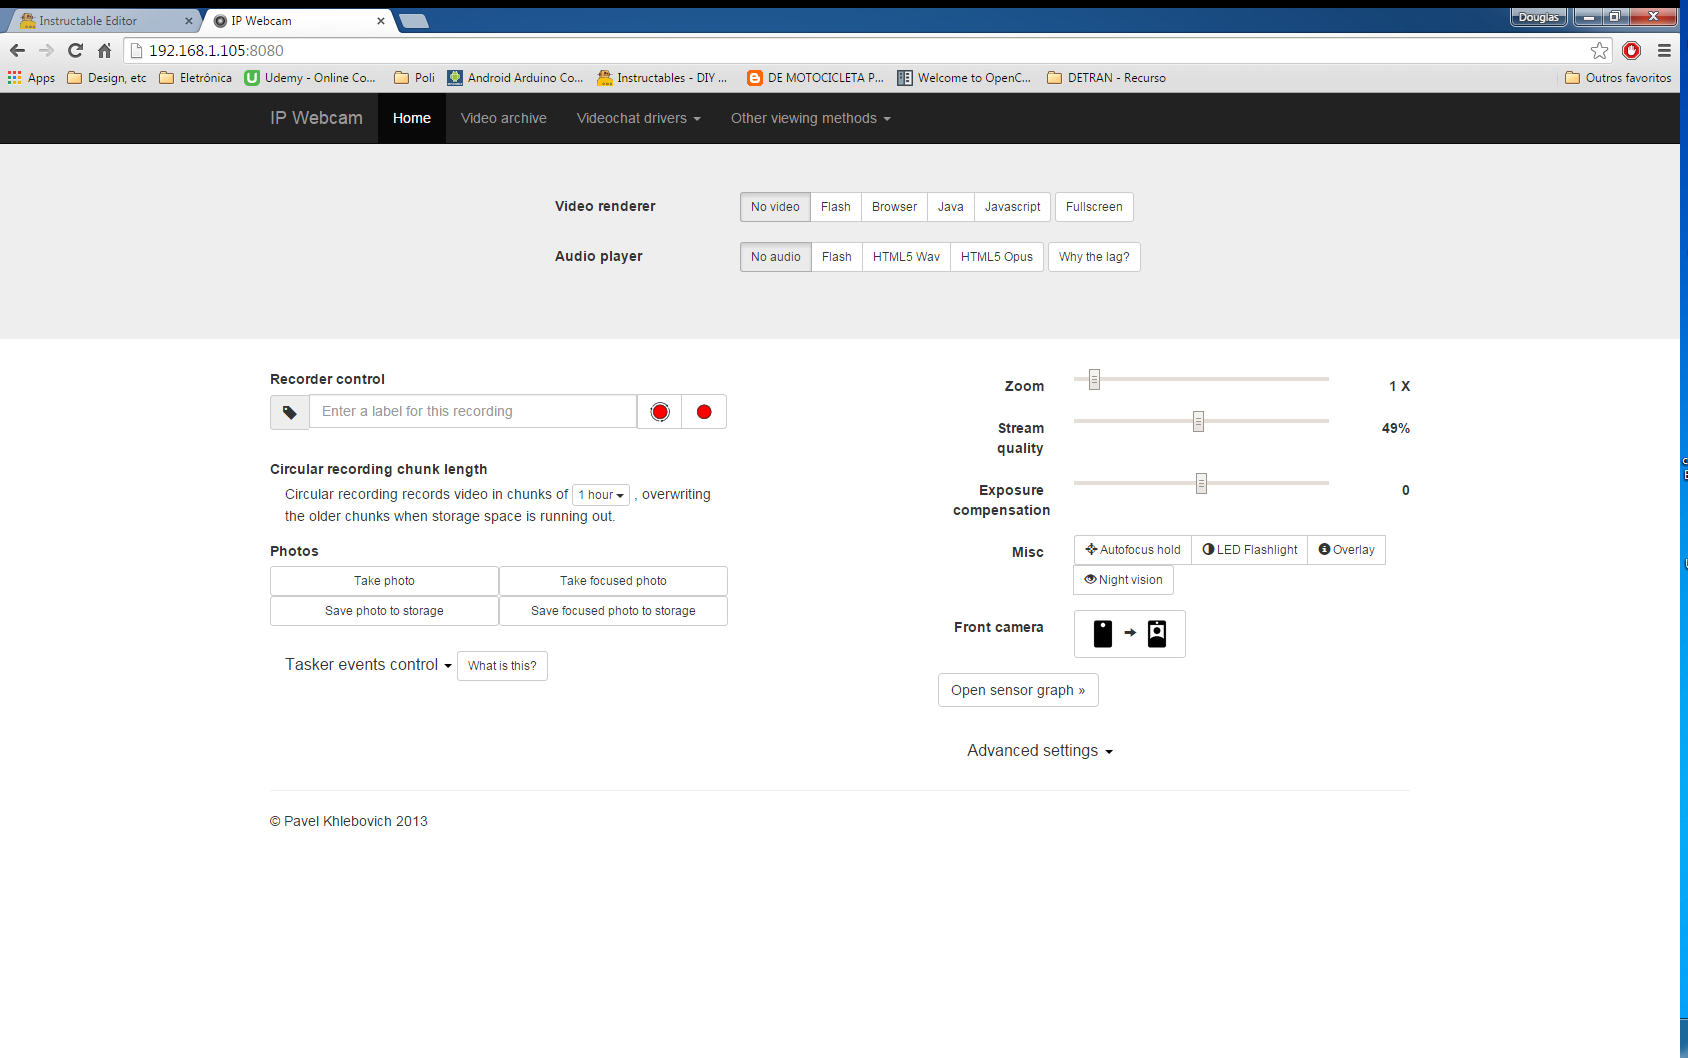1688x1058 pixels.
Task: Go to browser home page
Action: pyautogui.click(x=104, y=50)
